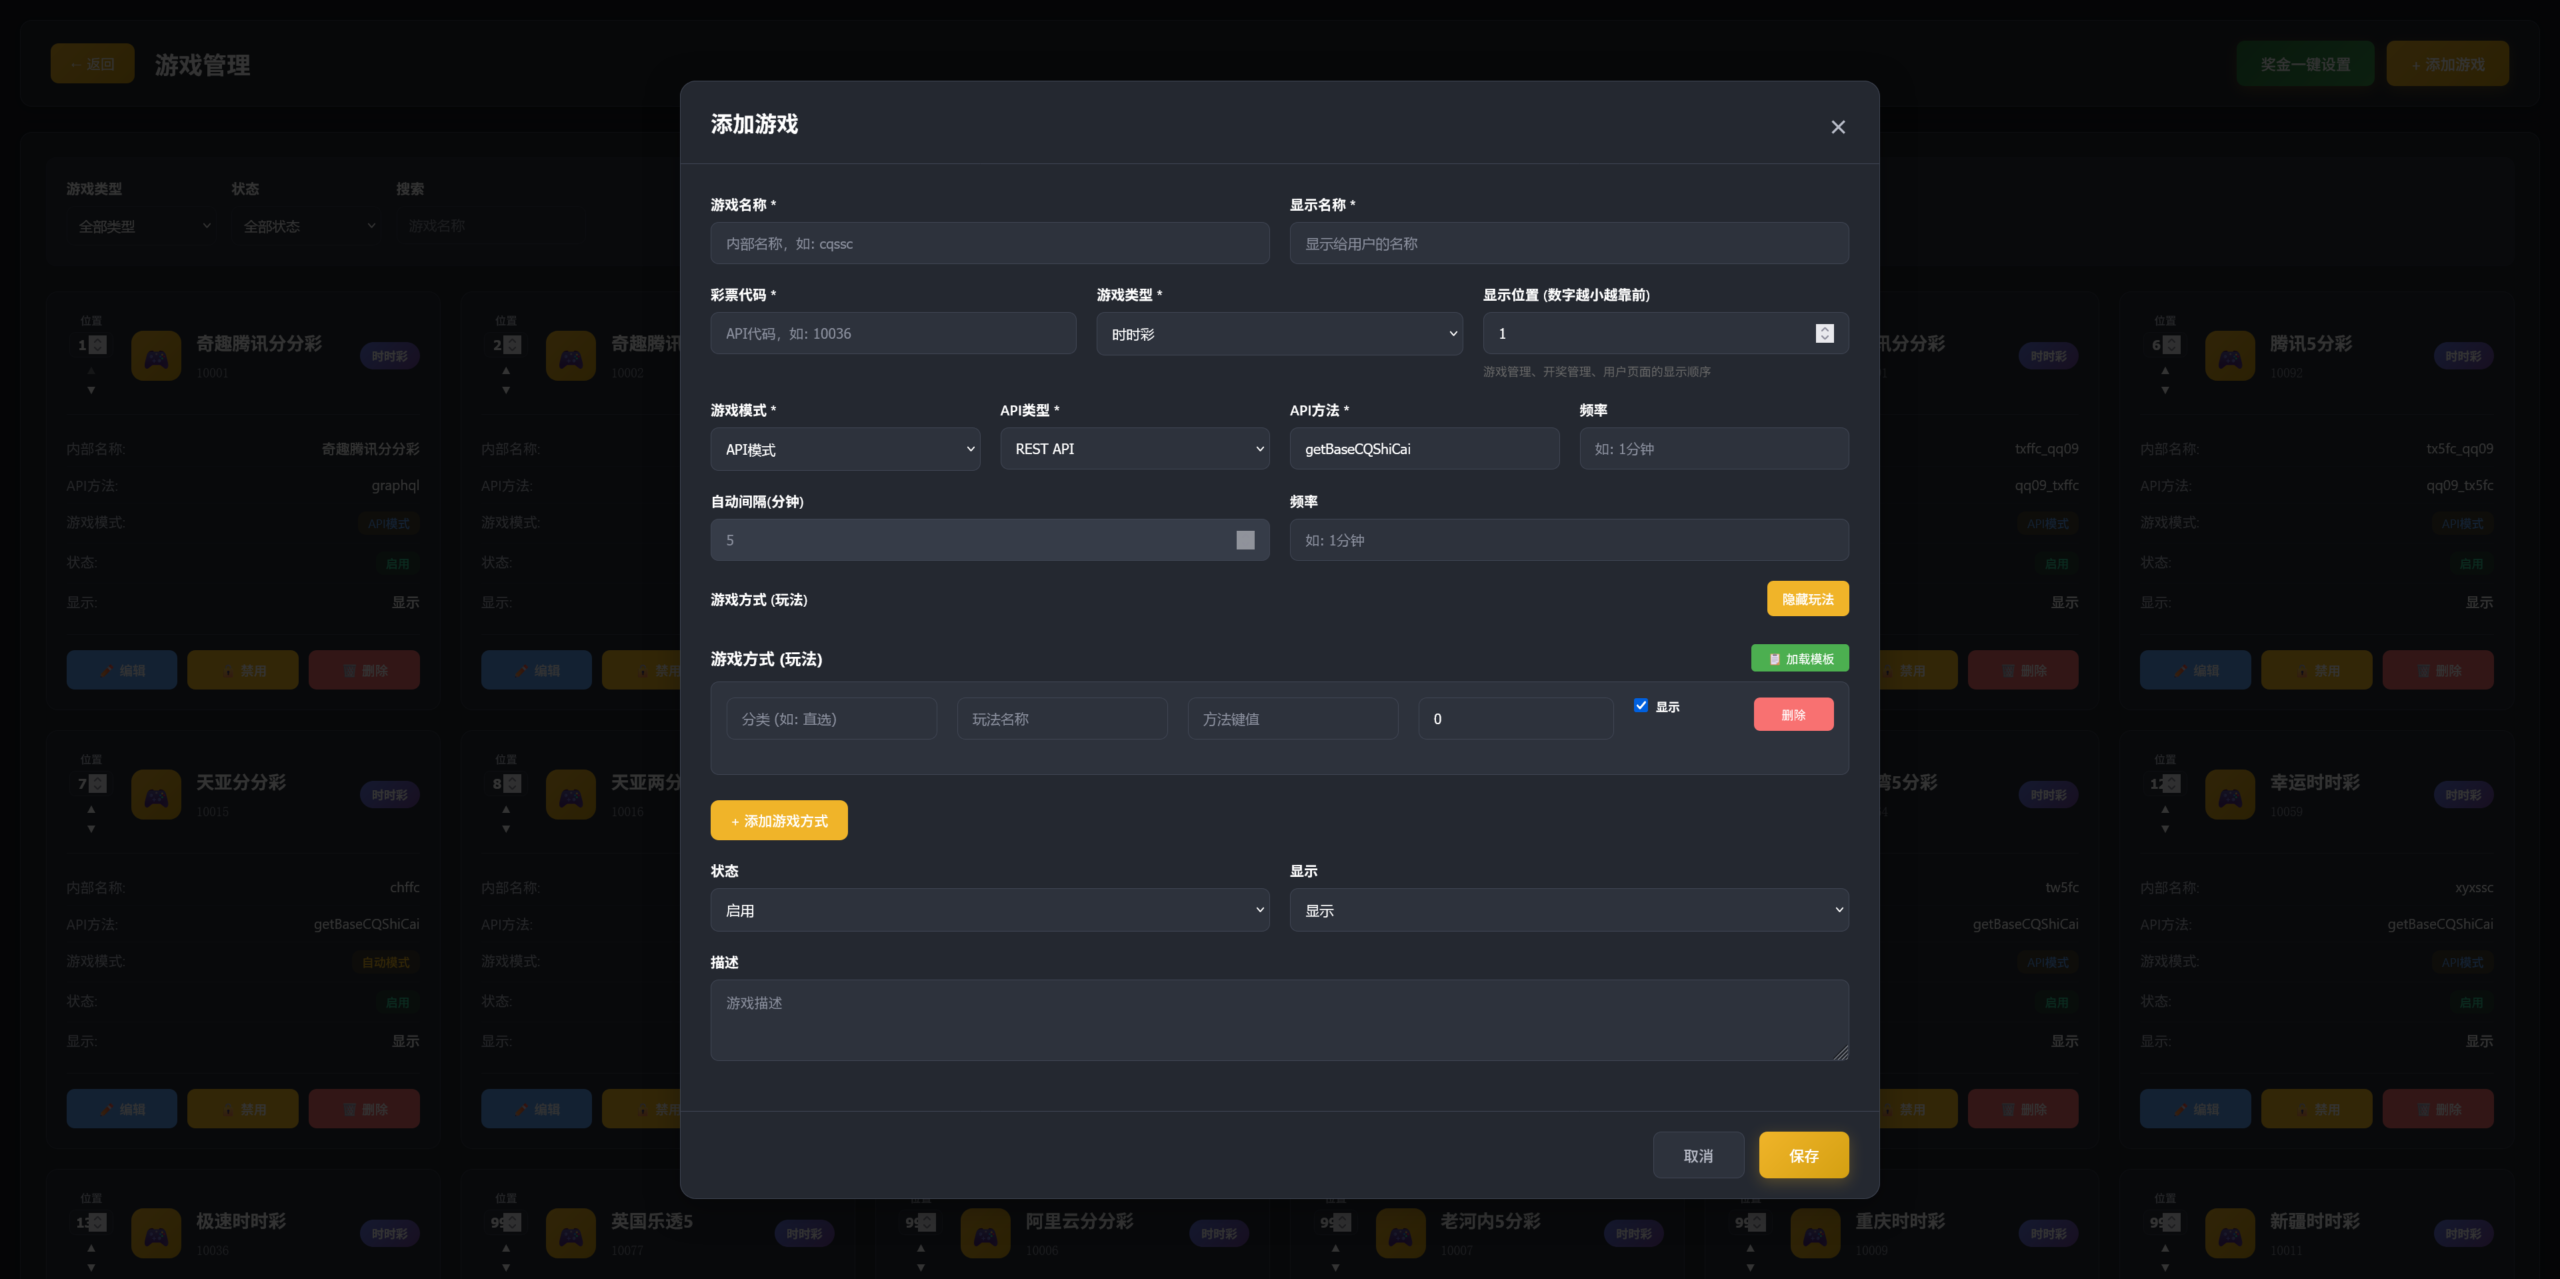Open the 全部类型 filter dropdown
The width and height of the screenshot is (2560, 1279).
[x=143, y=226]
